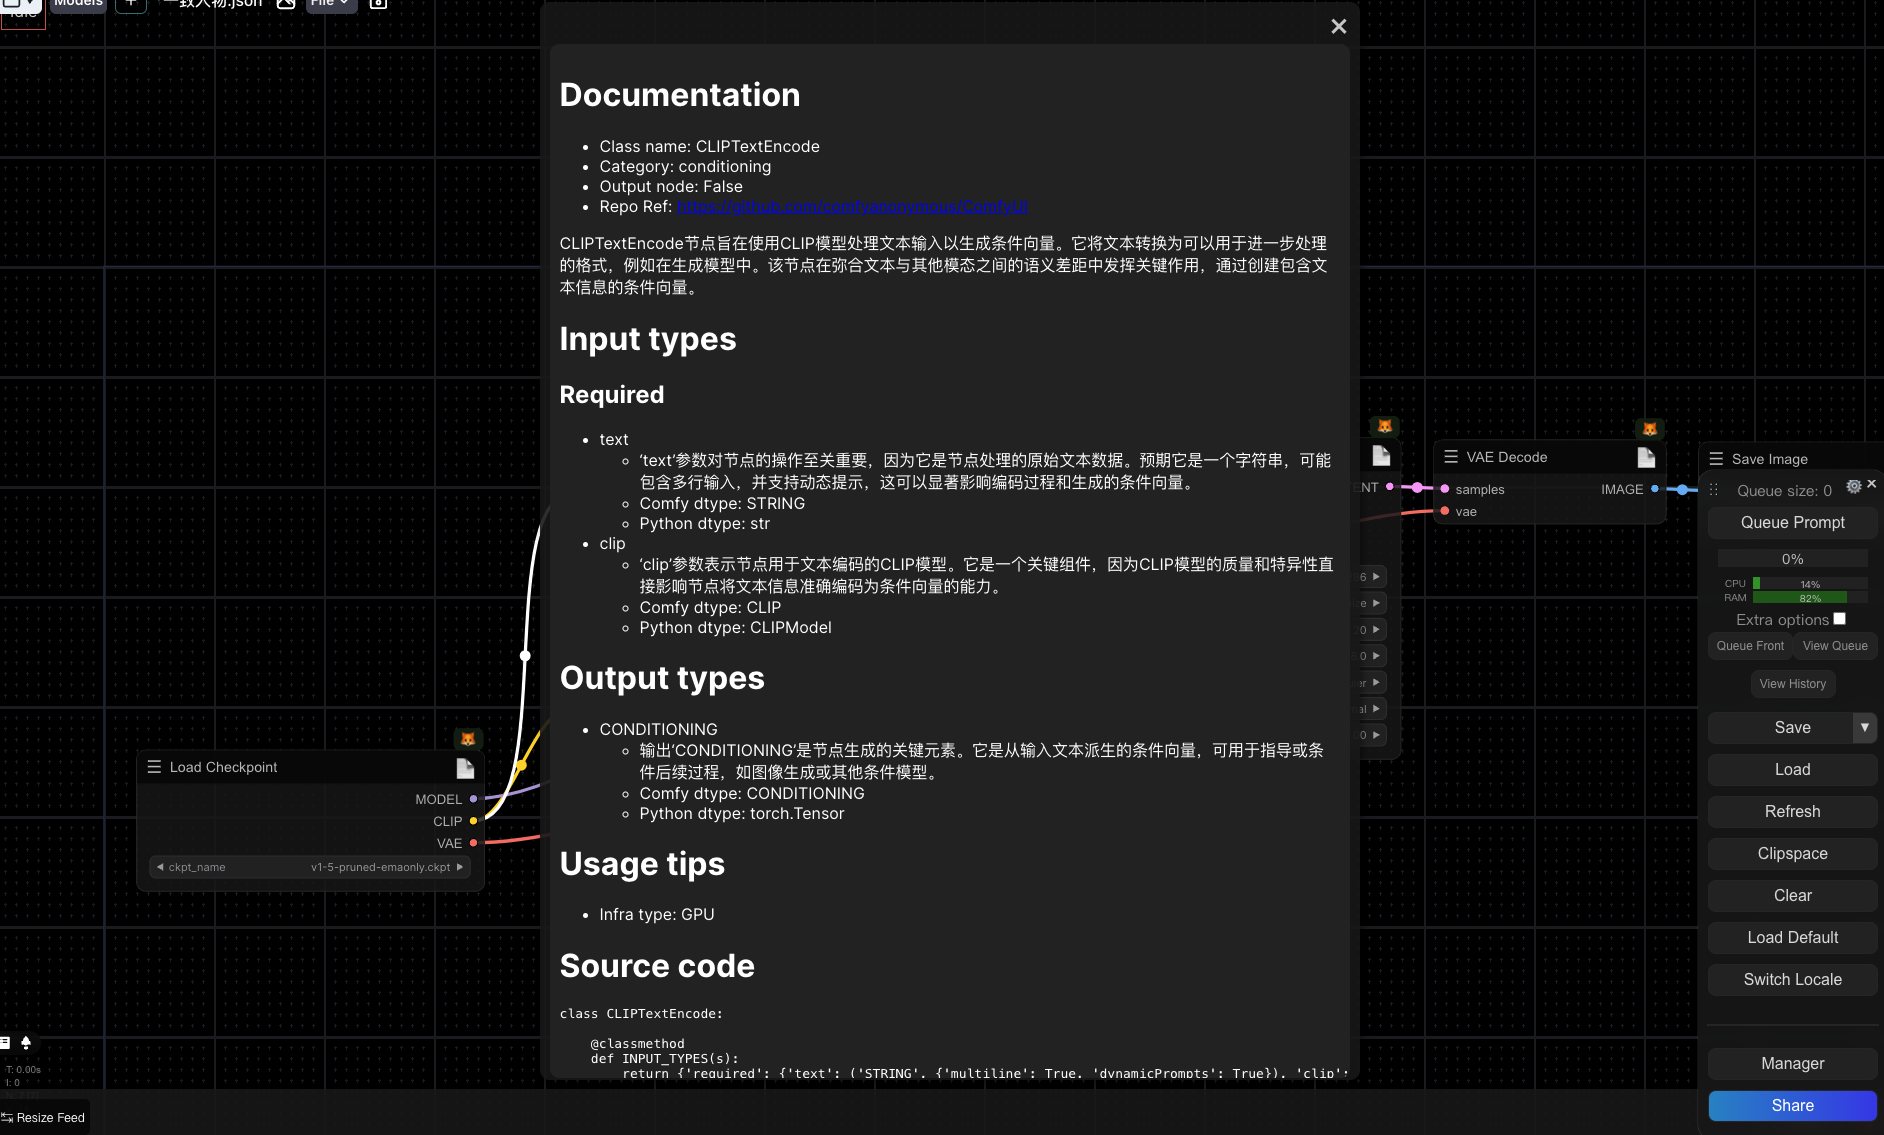
Task: Open the obscured sampler node document icon
Action: (1381, 456)
